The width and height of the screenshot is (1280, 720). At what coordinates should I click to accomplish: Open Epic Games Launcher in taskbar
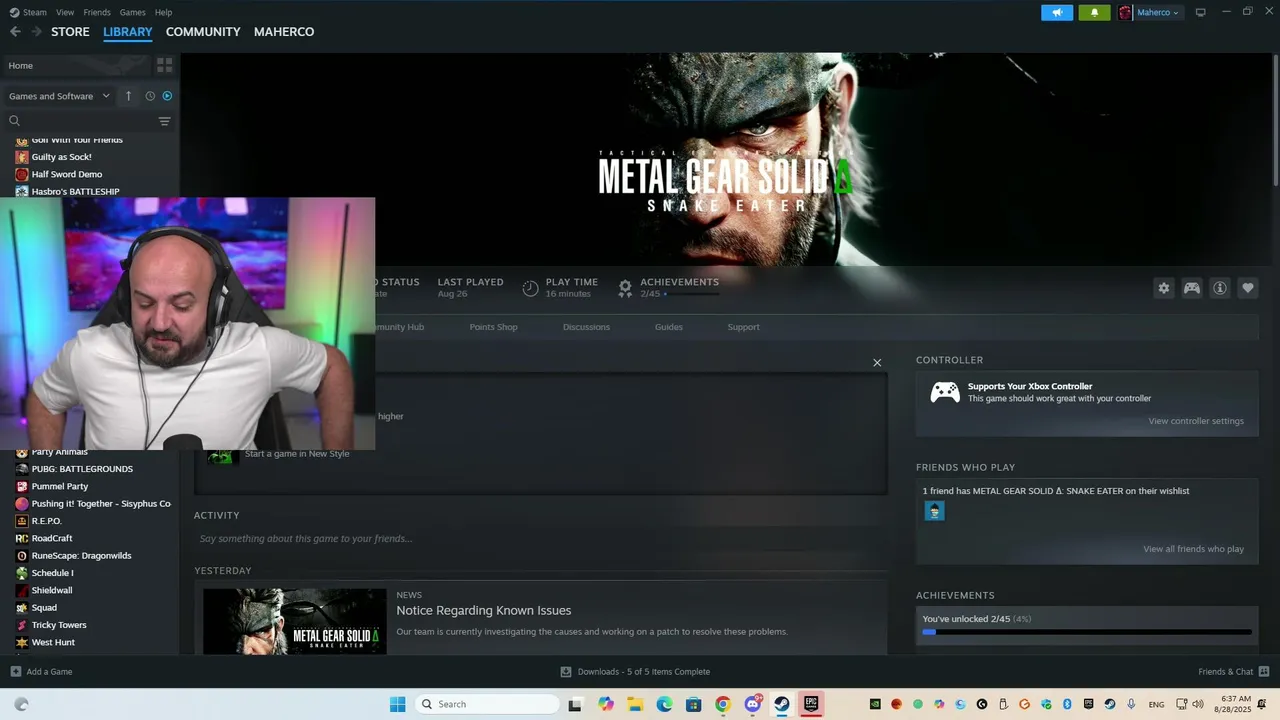(811, 704)
